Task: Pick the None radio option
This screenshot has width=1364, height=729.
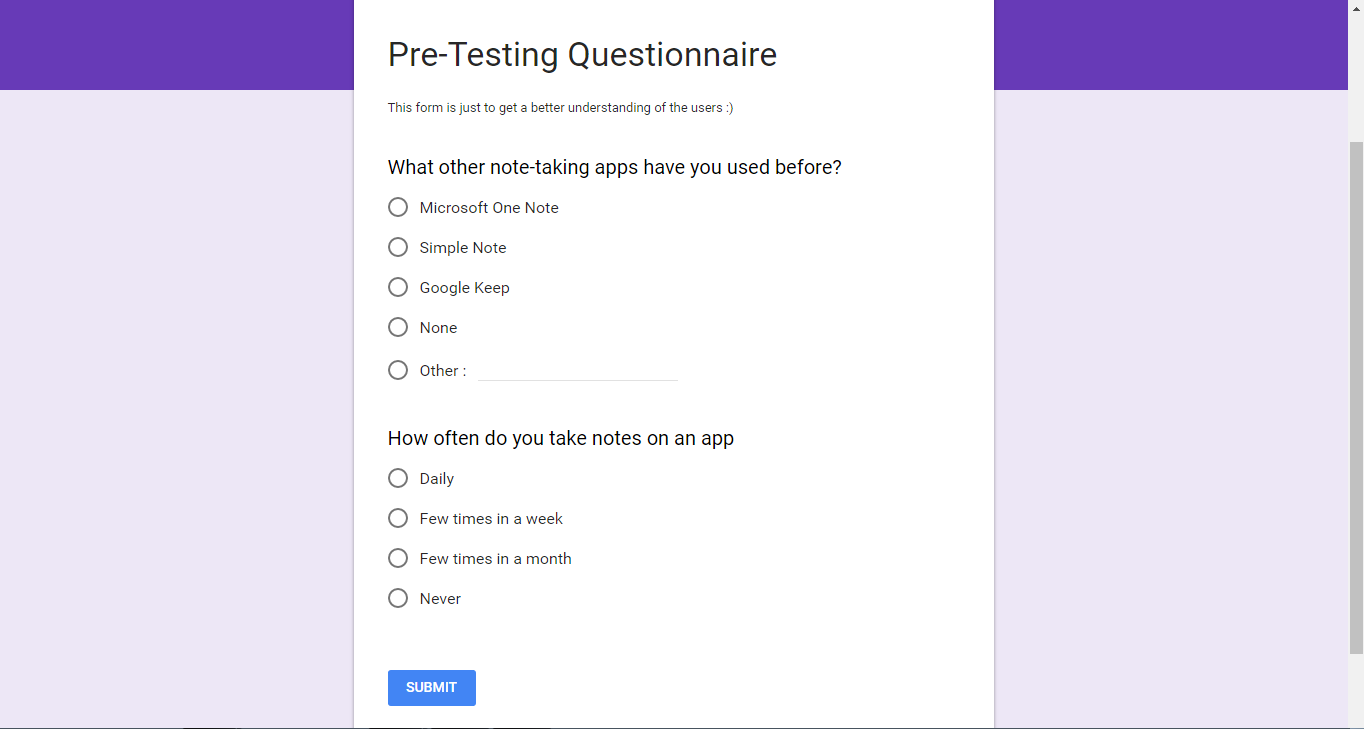Action: (x=398, y=327)
